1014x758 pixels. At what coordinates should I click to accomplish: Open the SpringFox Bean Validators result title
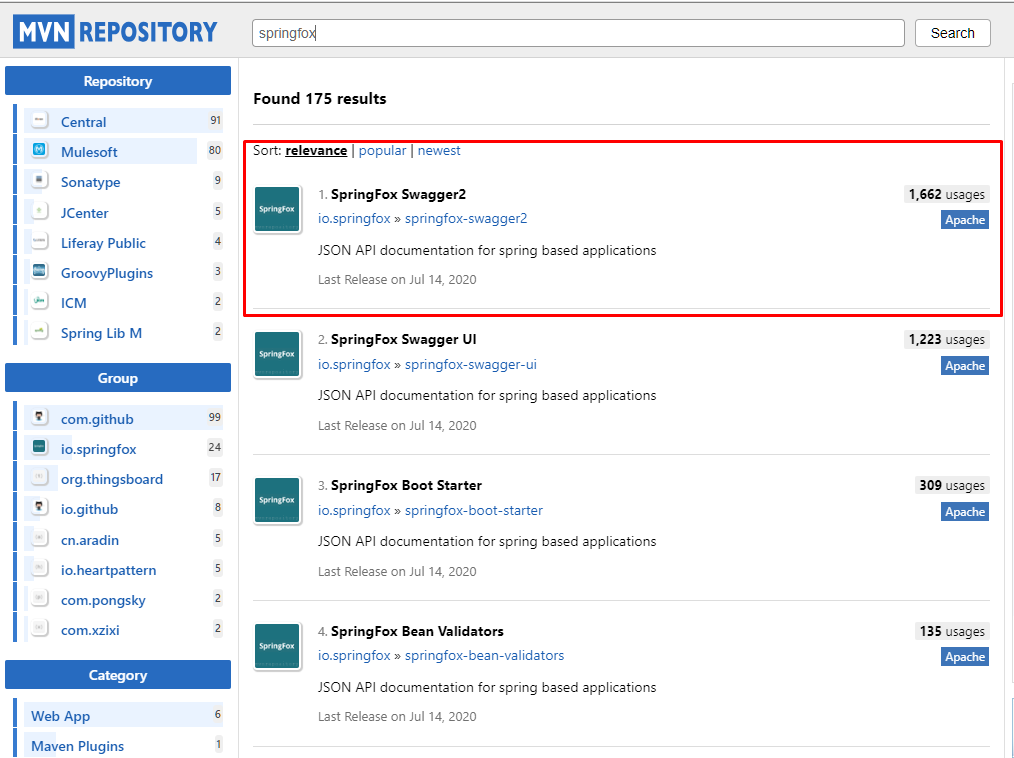click(417, 631)
